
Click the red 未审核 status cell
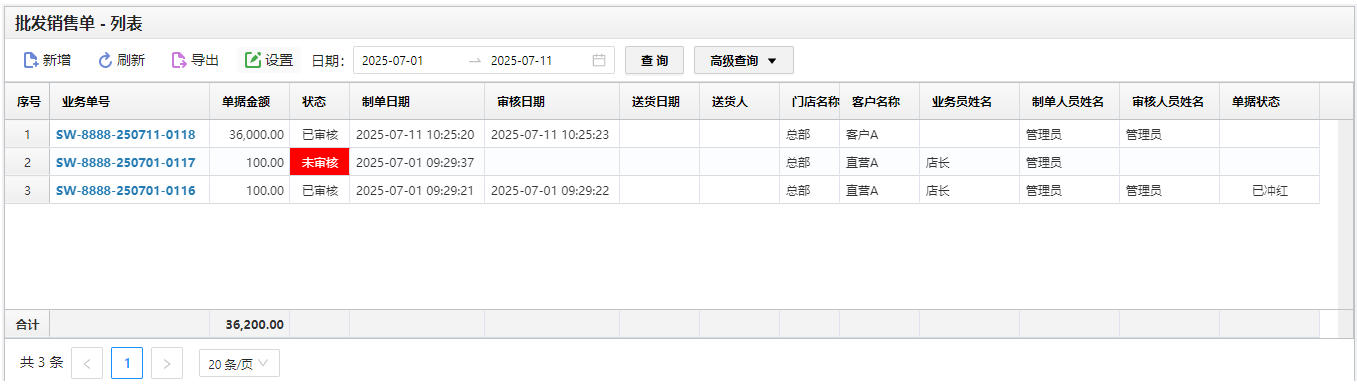[319, 162]
